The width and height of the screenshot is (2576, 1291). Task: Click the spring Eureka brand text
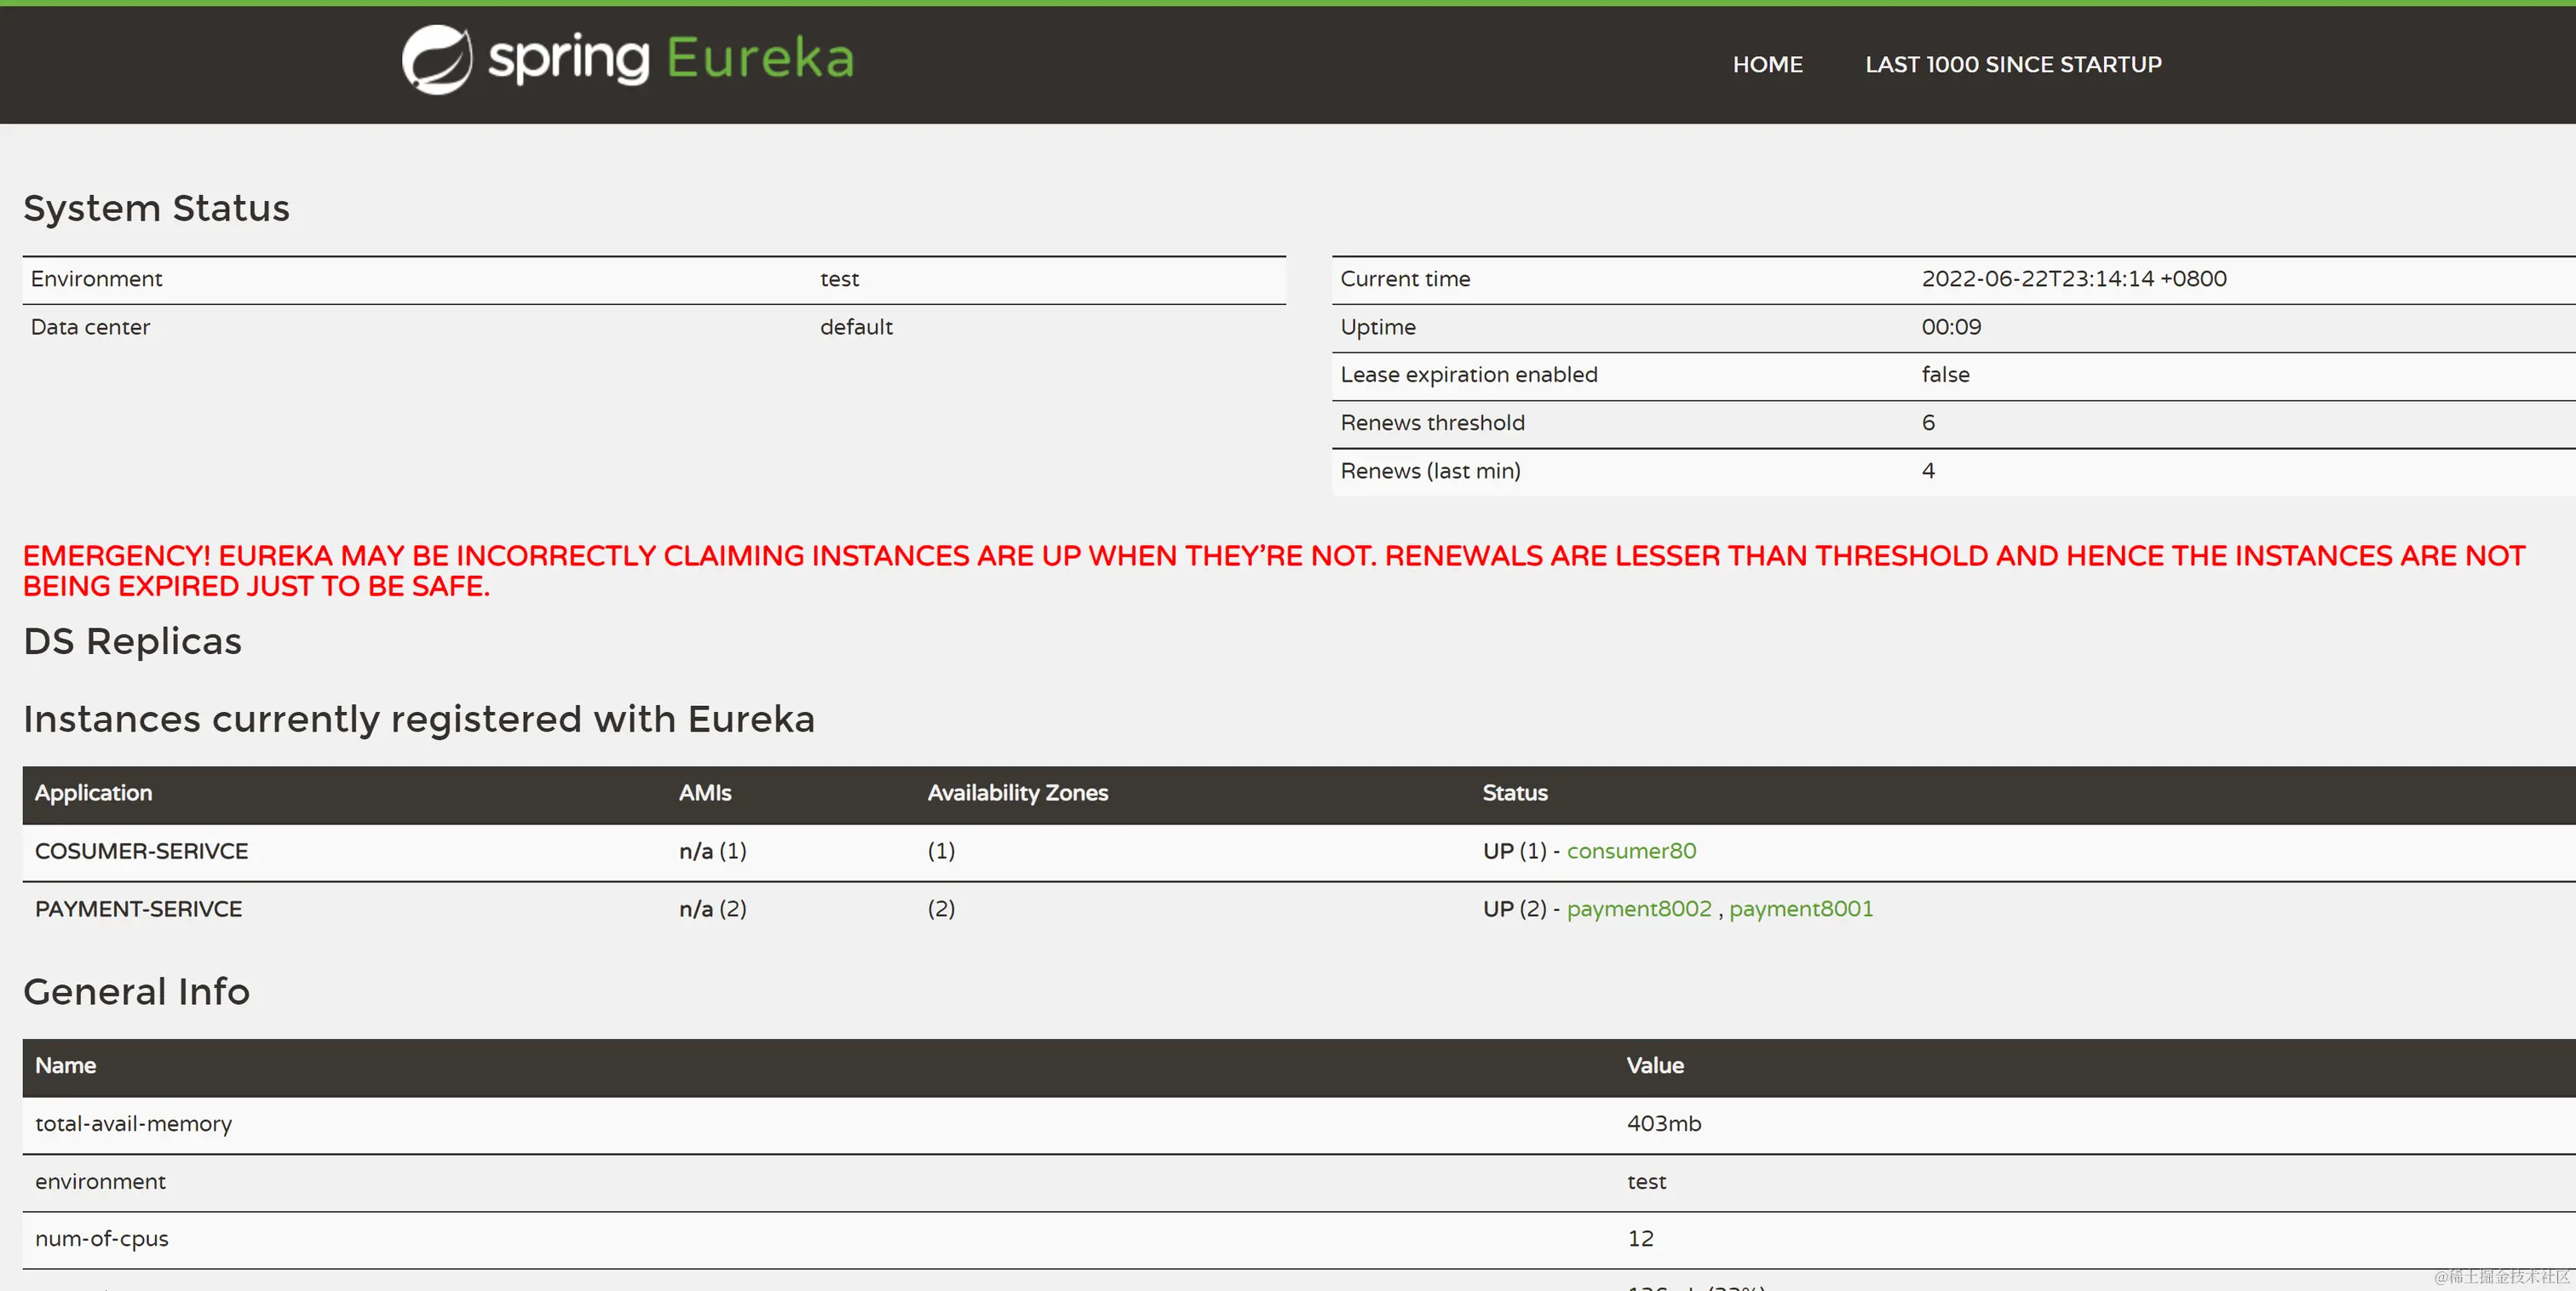tap(671, 59)
